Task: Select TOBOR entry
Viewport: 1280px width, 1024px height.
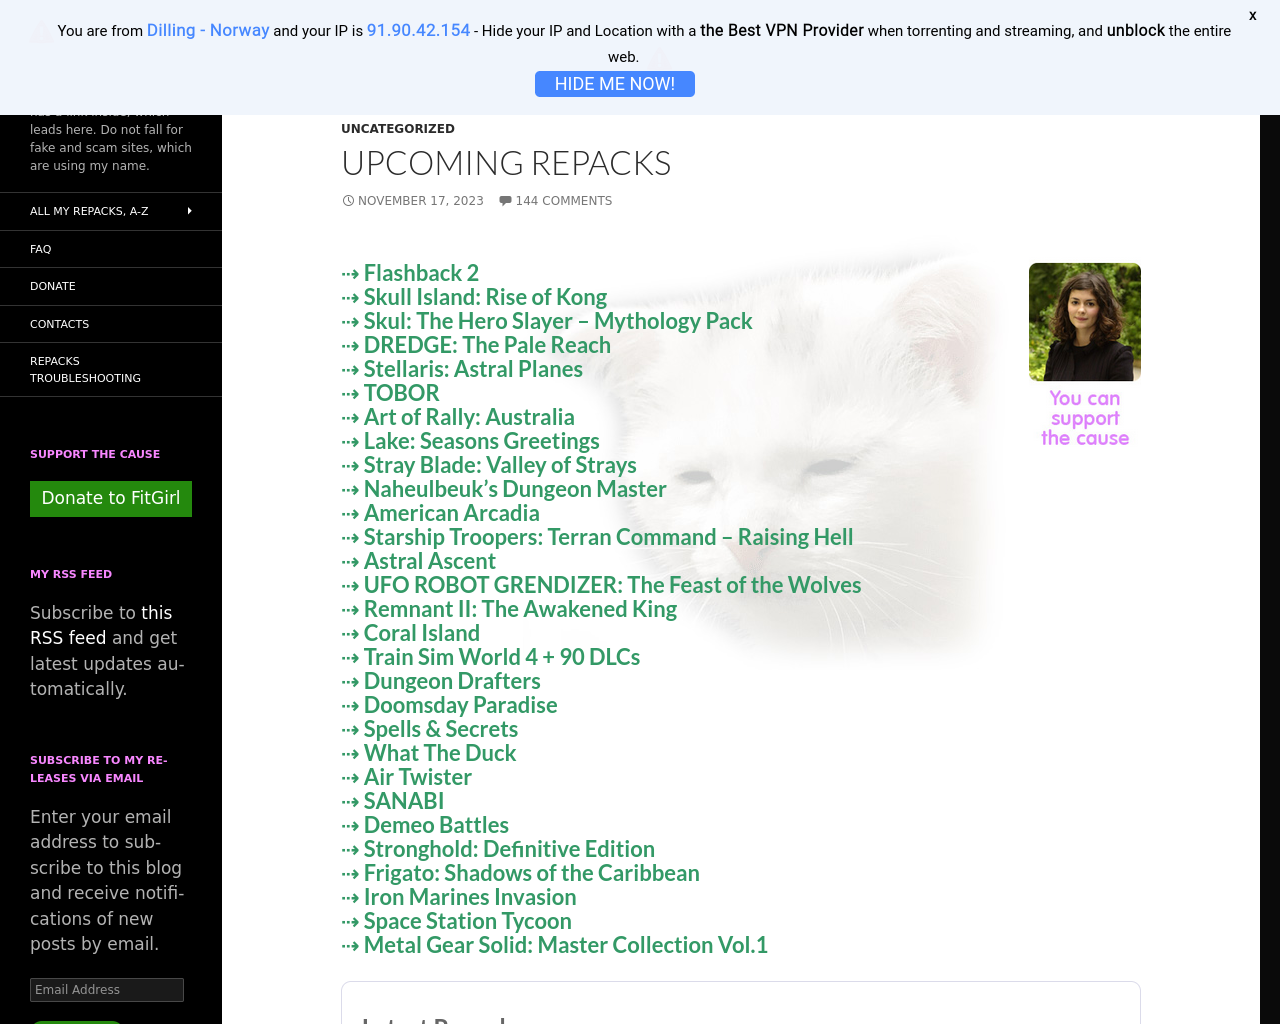Action: pyautogui.click(x=402, y=393)
